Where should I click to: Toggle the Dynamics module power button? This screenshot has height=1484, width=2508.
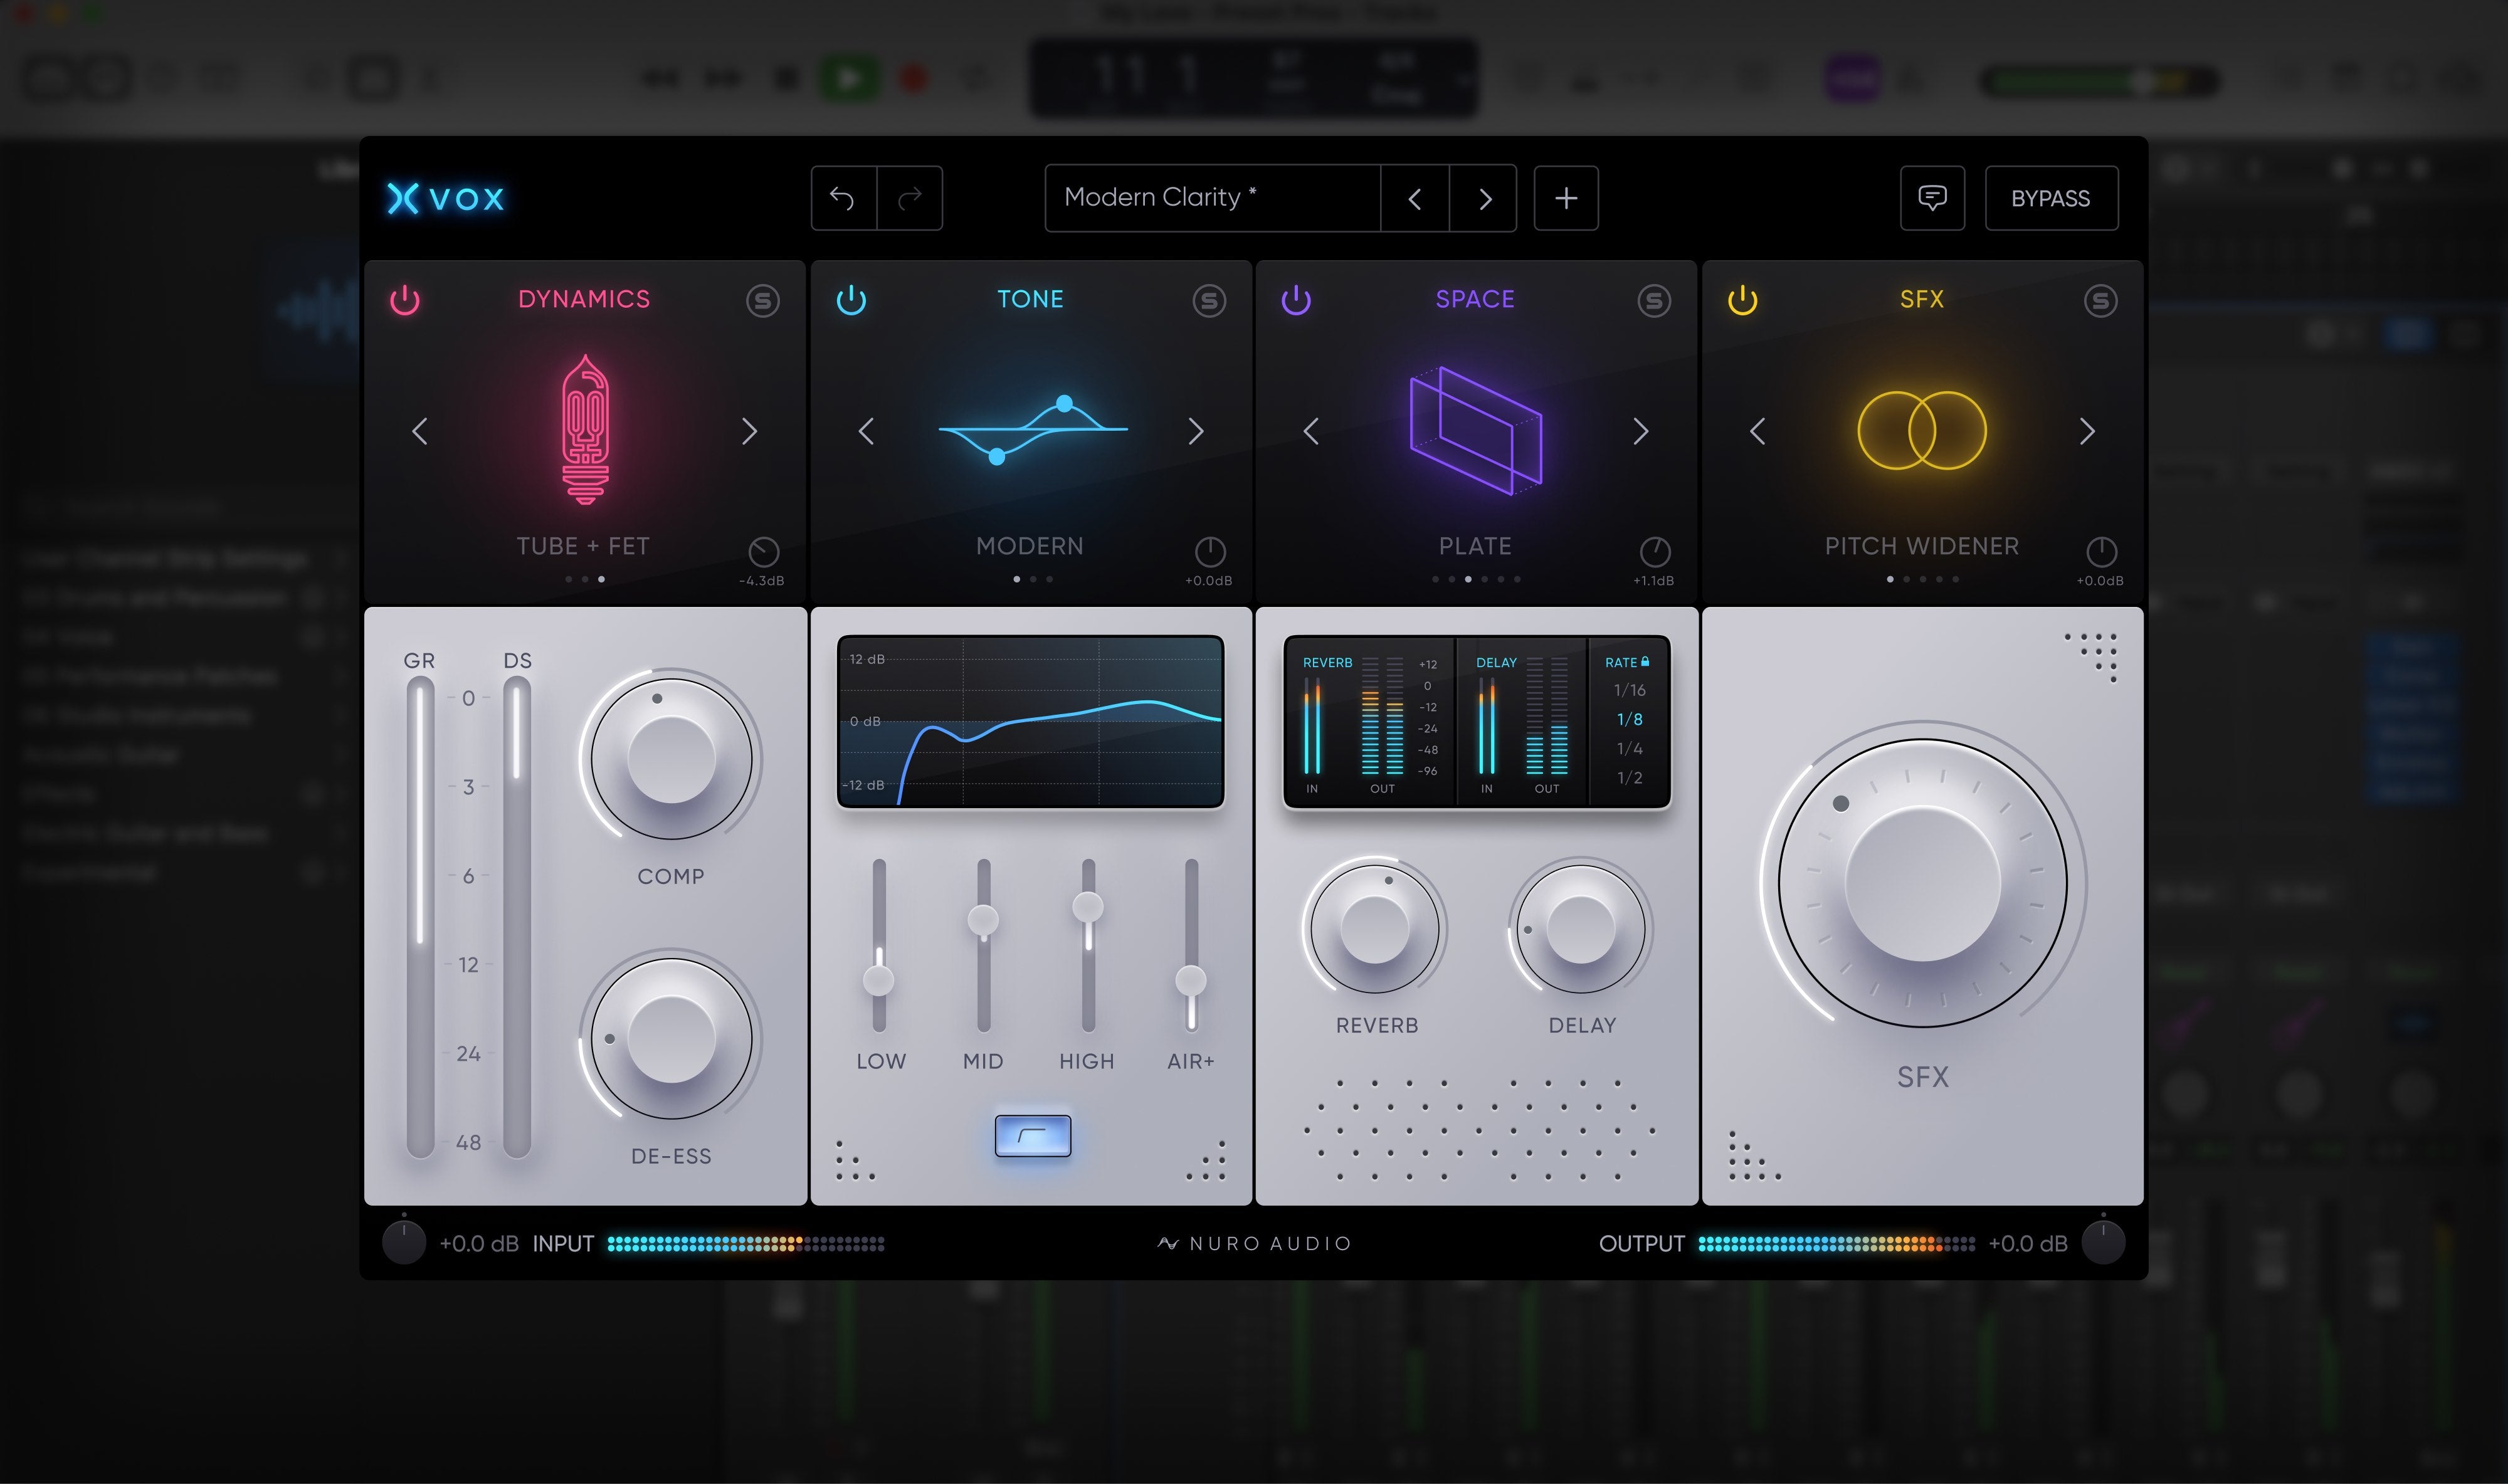(x=405, y=300)
